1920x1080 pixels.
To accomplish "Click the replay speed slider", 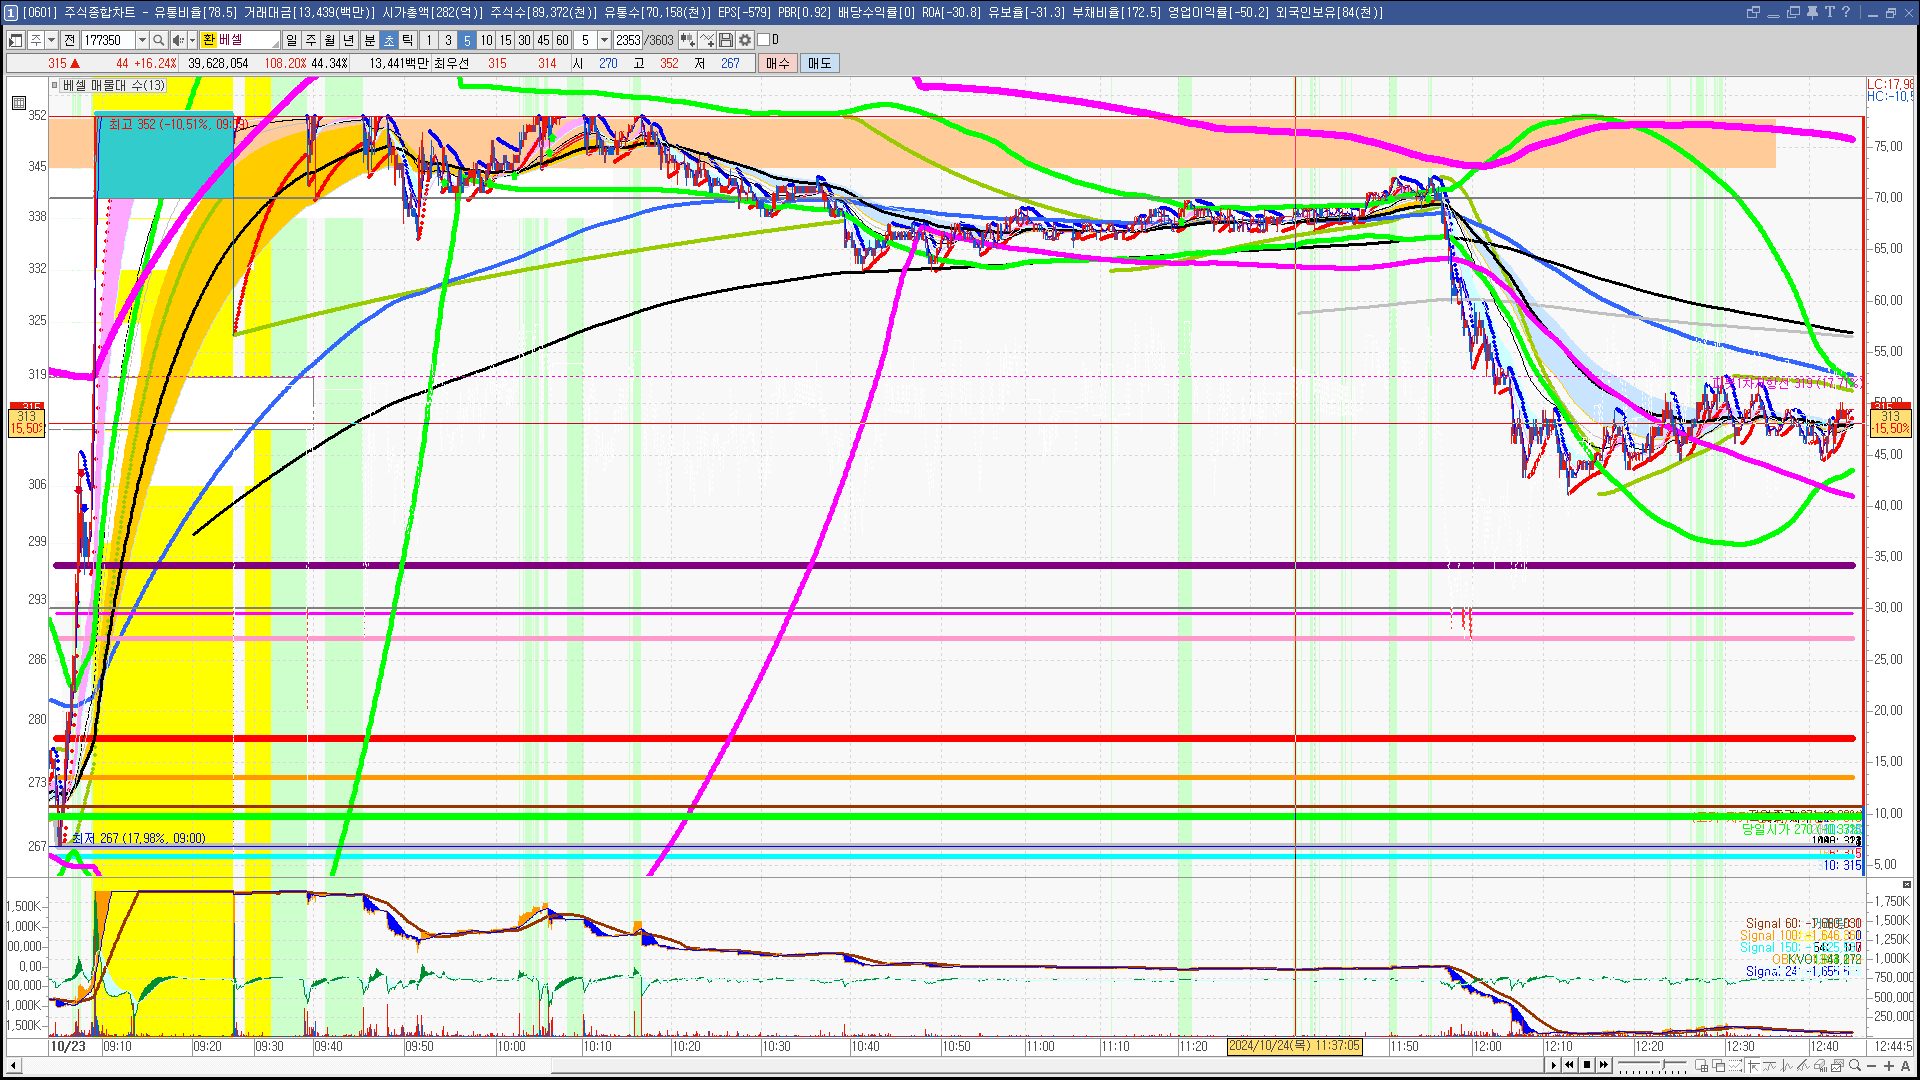I will pos(1652,1065).
